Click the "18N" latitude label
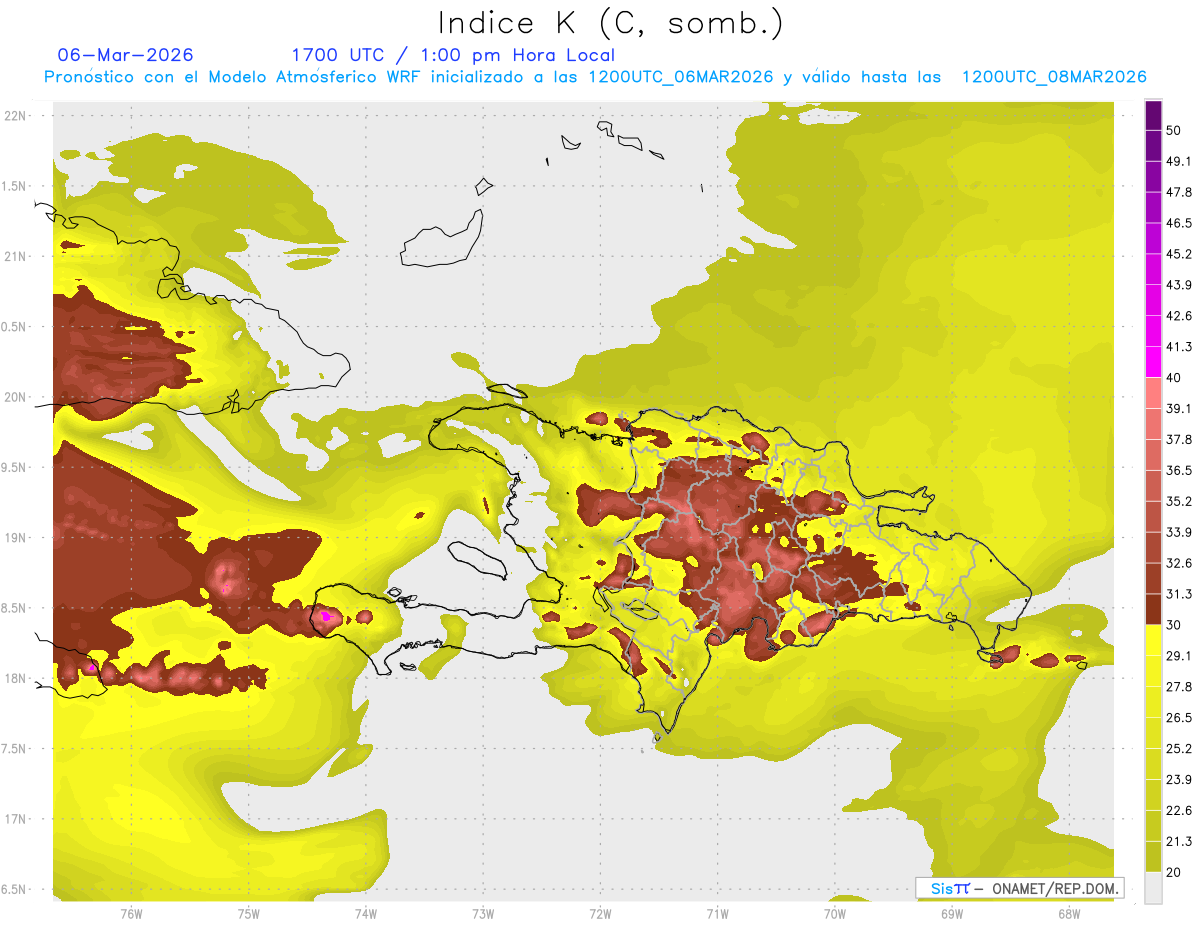Image resolution: width=1200 pixels, height=927 pixels. (16, 678)
